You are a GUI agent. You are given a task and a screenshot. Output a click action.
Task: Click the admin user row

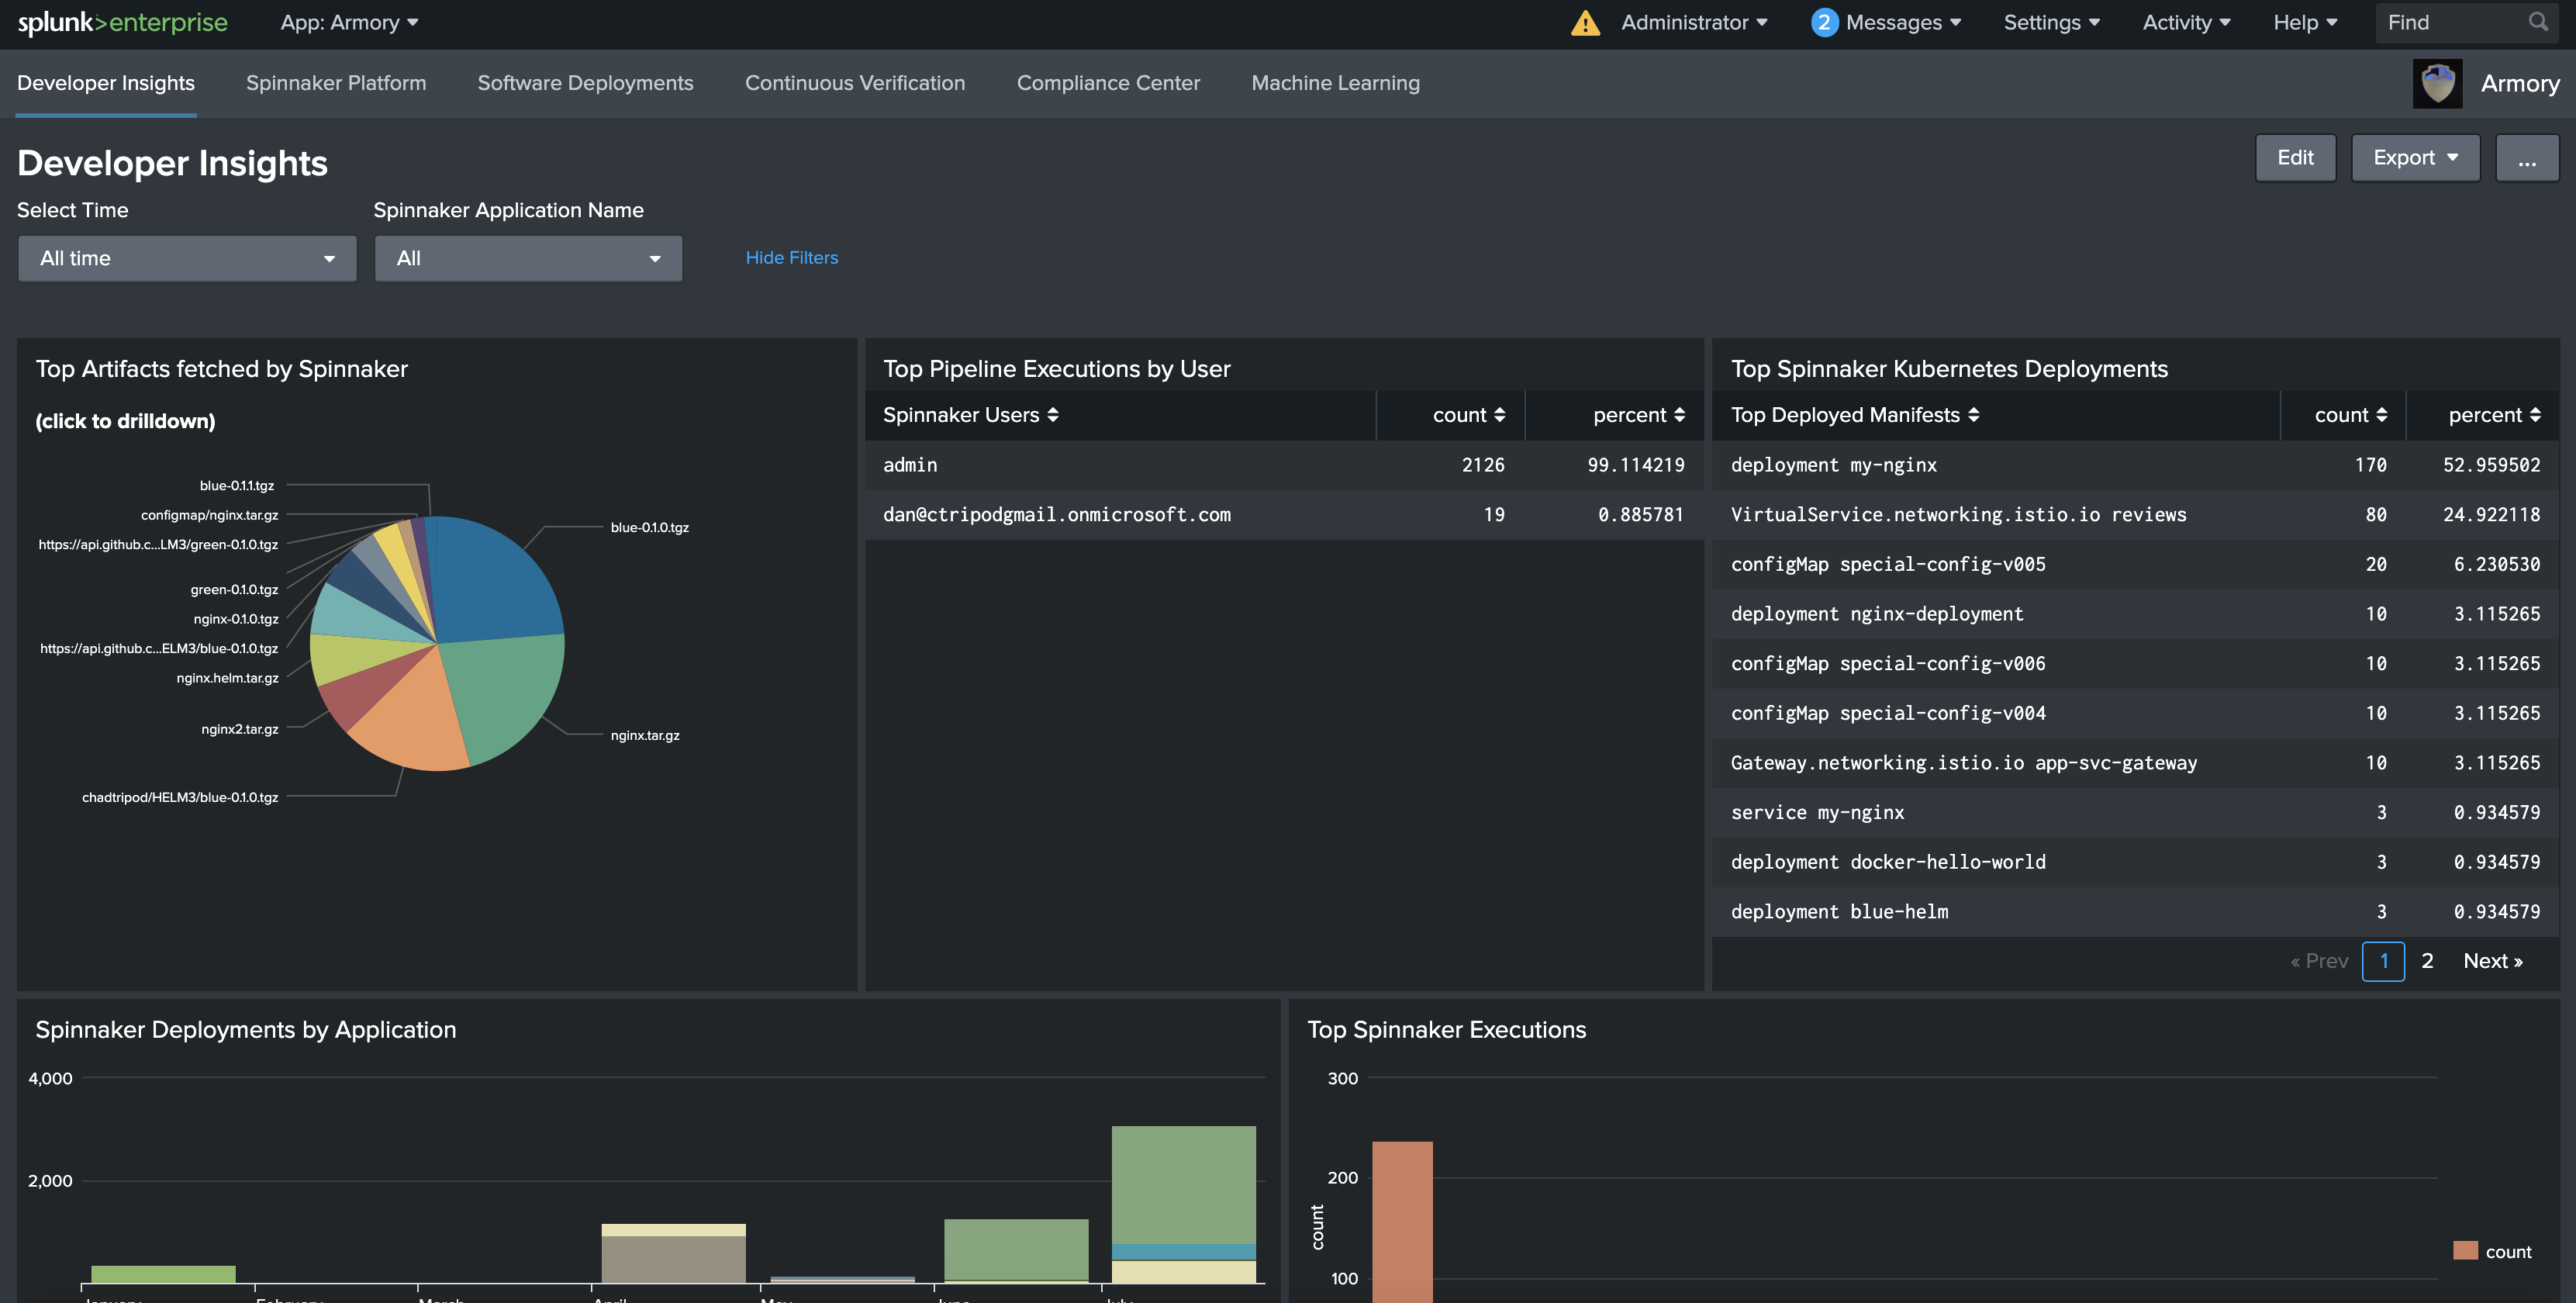(1284, 465)
